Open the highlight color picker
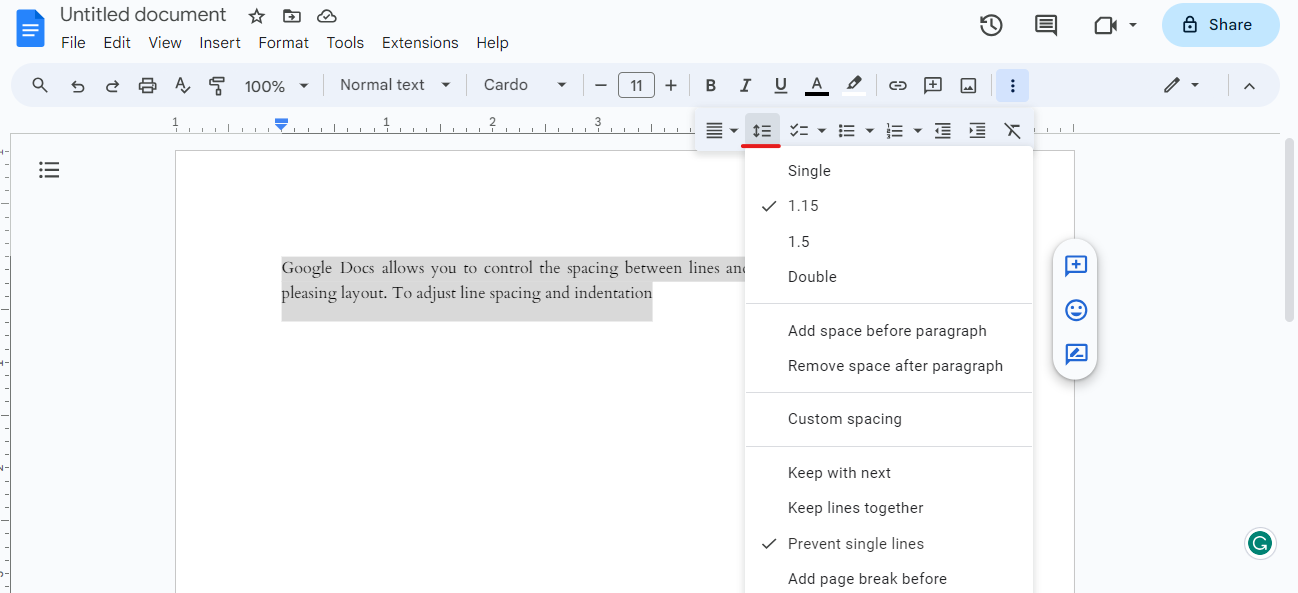 tap(853, 86)
